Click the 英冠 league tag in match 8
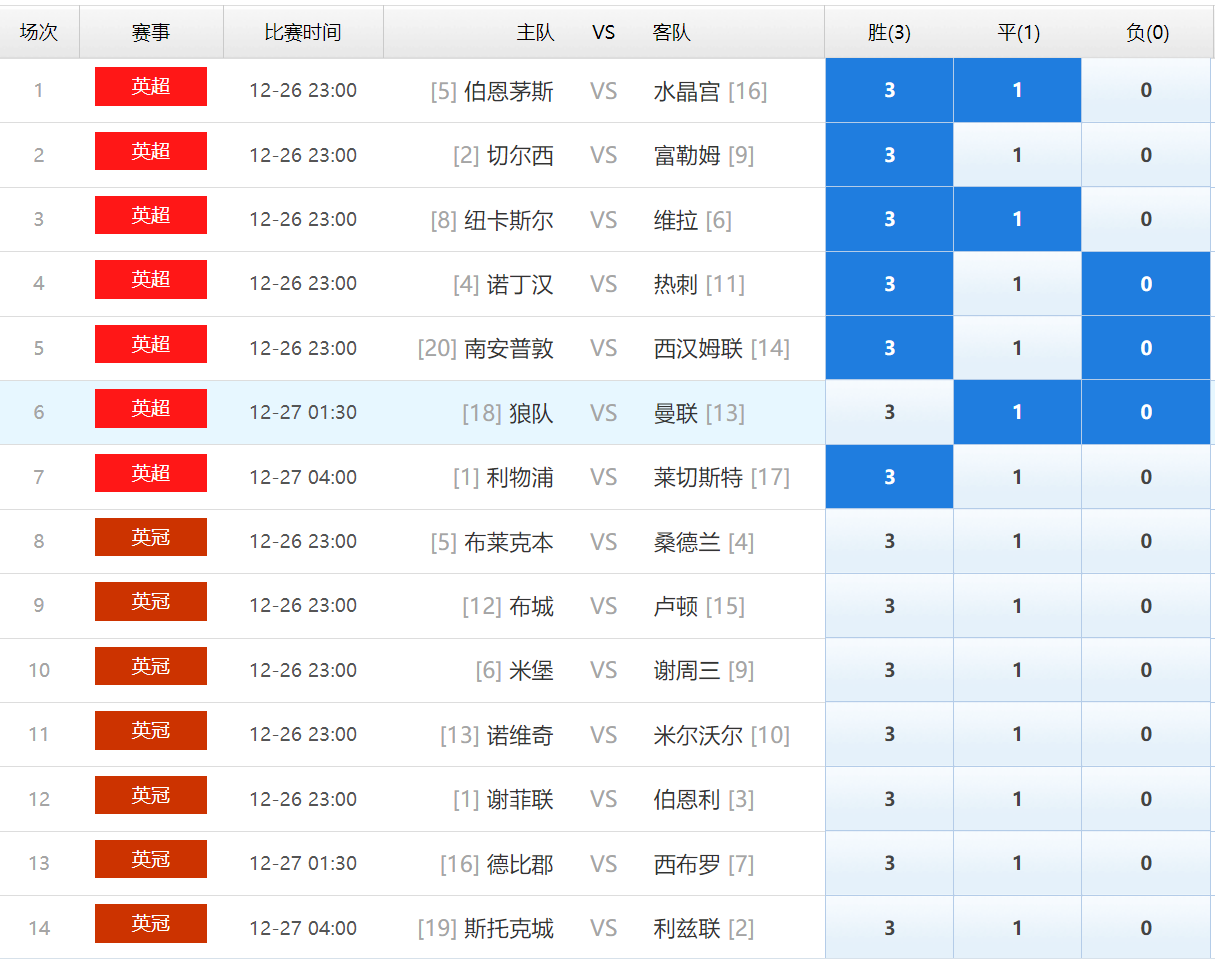Screen dimensions: 1215x959 pyautogui.click(x=151, y=538)
